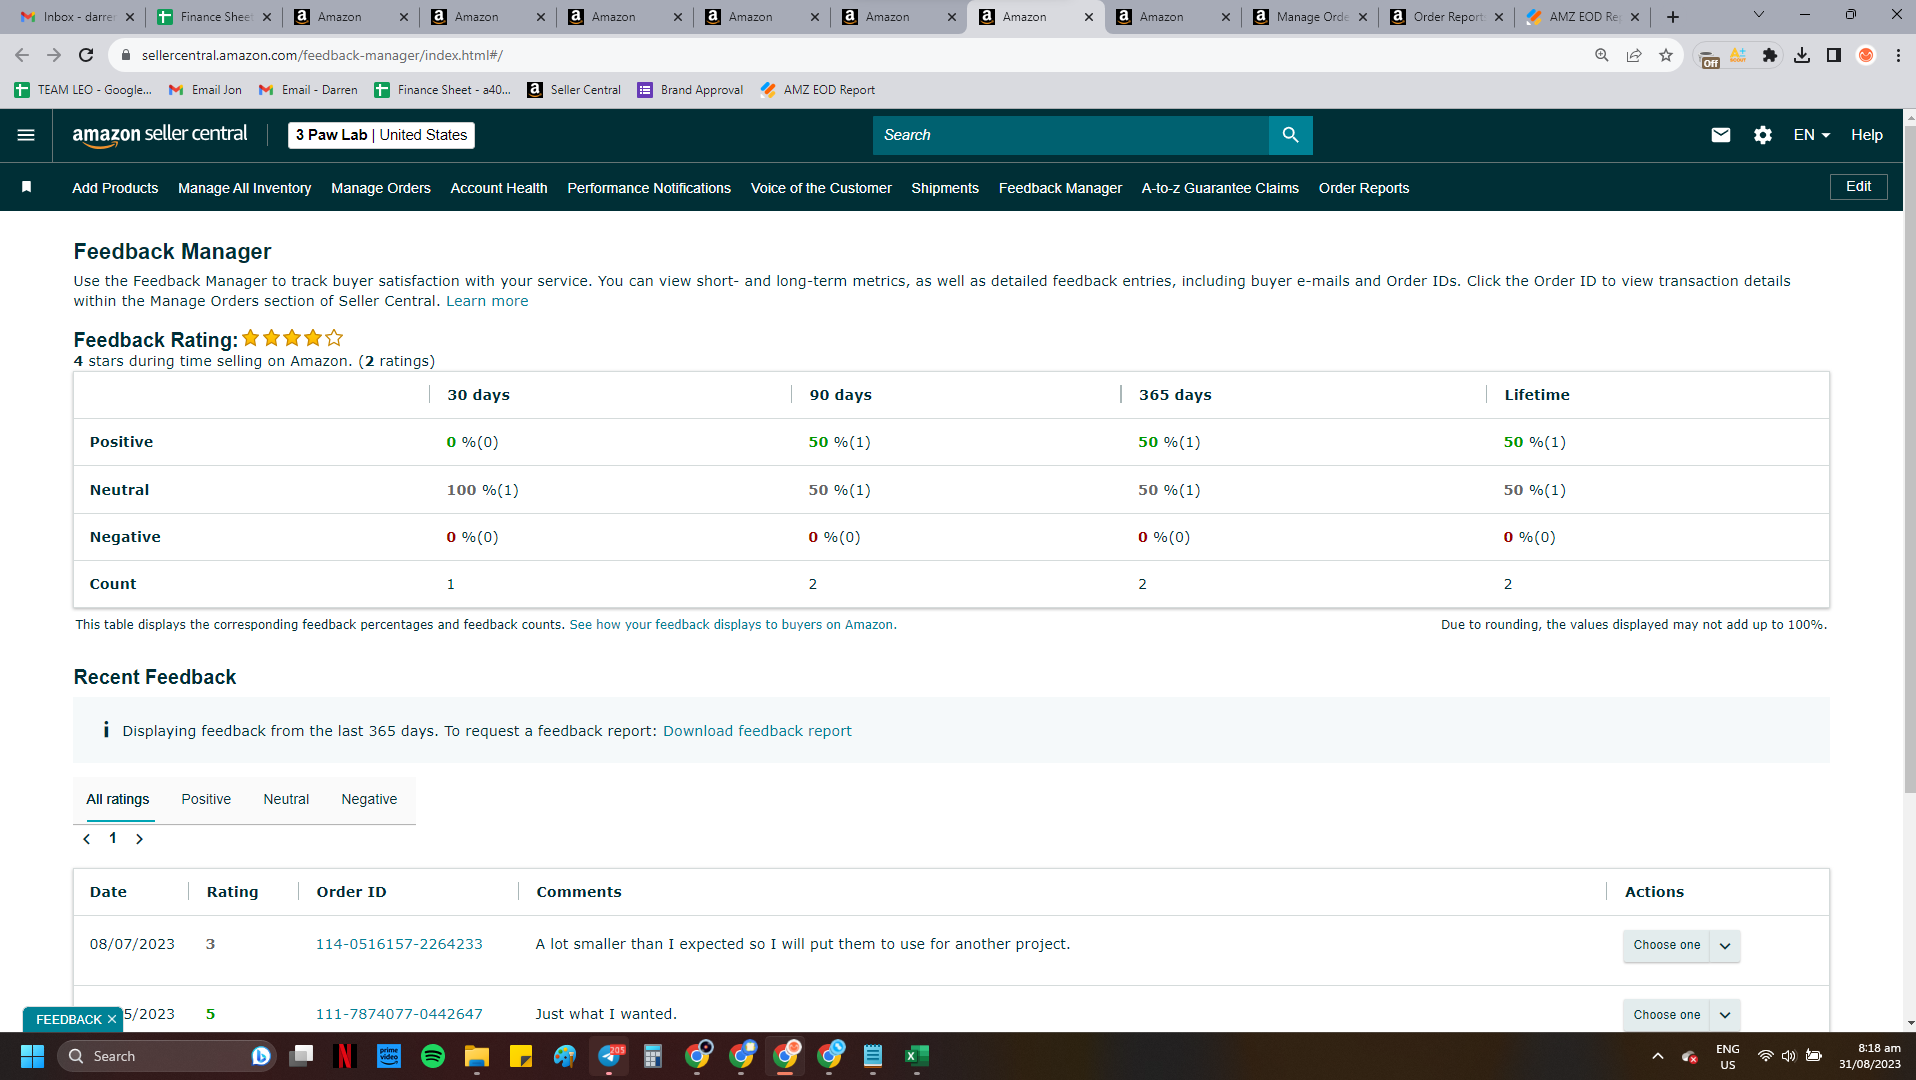Open the Chrome extensions puzzle icon

coord(1770,55)
